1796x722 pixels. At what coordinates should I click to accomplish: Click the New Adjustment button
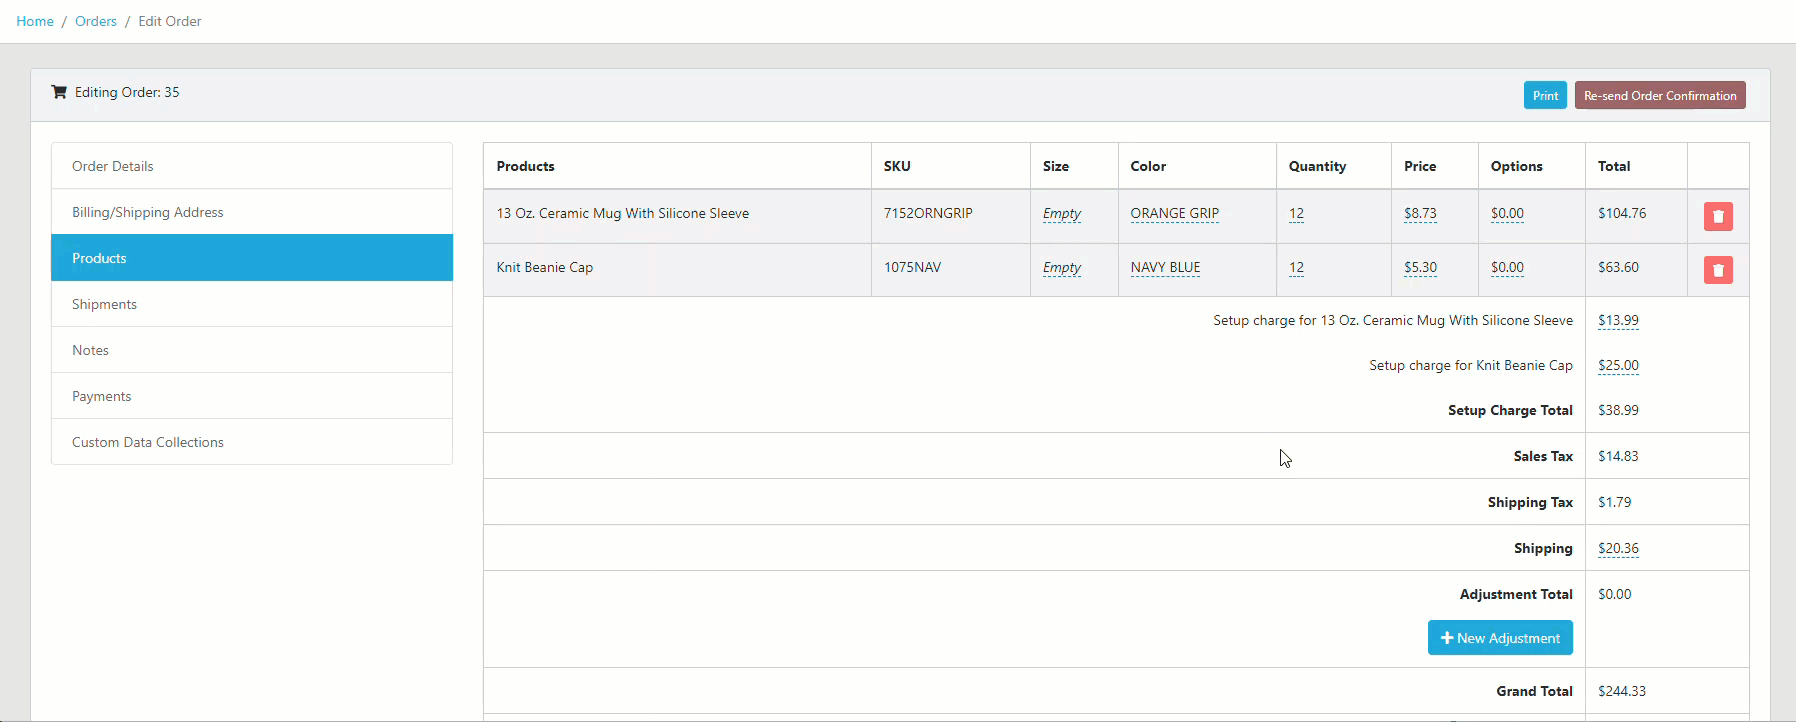(1499, 638)
